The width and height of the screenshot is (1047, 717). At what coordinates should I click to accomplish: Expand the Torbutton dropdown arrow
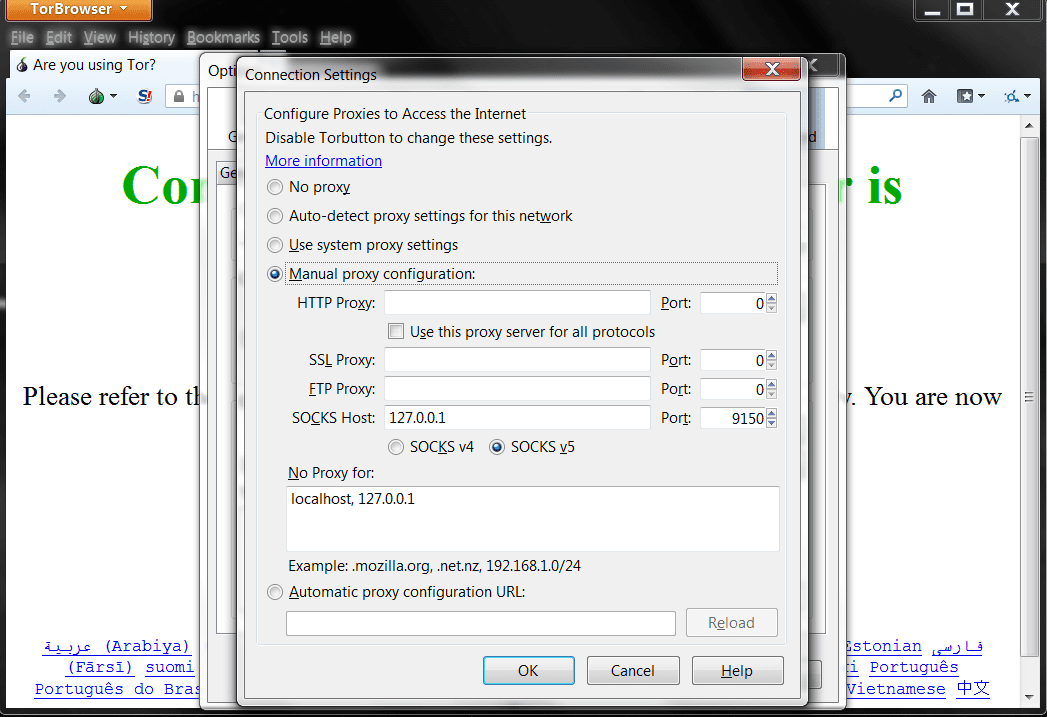114,96
